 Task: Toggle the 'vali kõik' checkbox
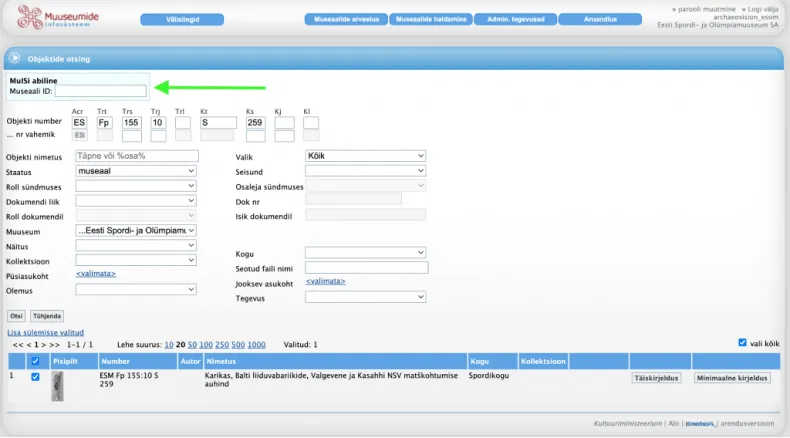[x=742, y=342]
